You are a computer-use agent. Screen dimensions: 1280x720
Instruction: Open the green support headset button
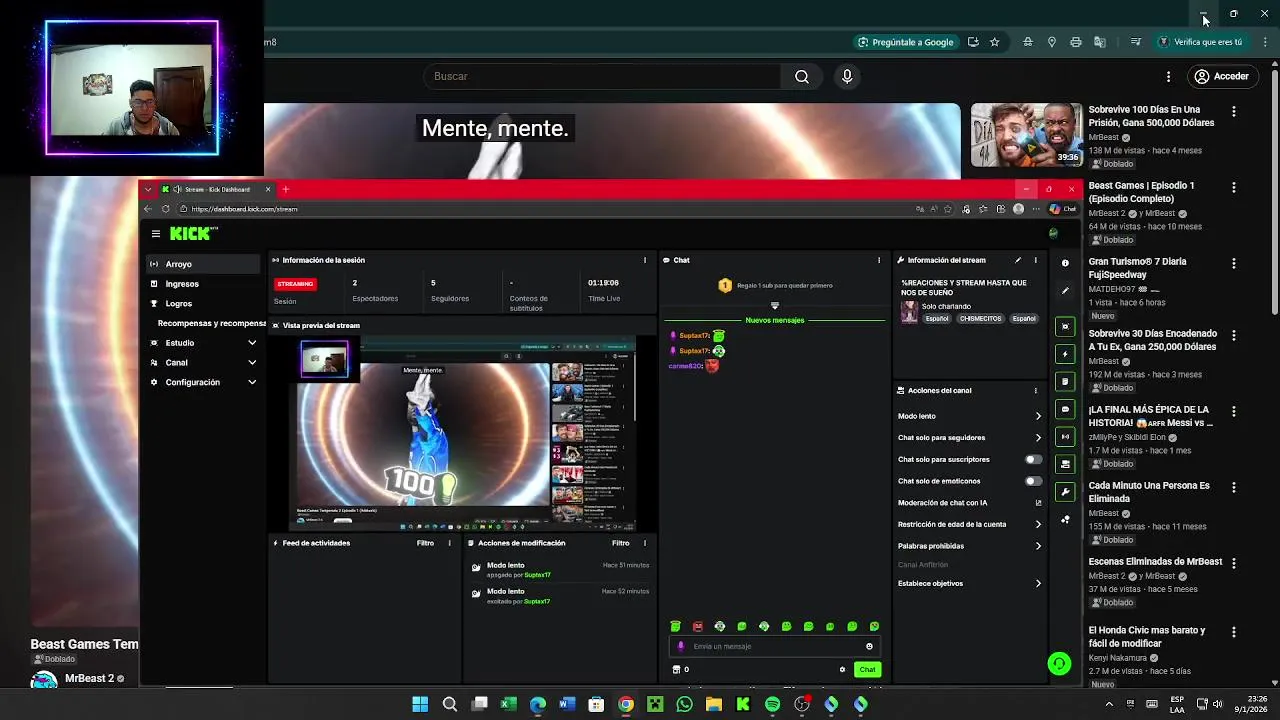pyautogui.click(x=1059, y=664)
